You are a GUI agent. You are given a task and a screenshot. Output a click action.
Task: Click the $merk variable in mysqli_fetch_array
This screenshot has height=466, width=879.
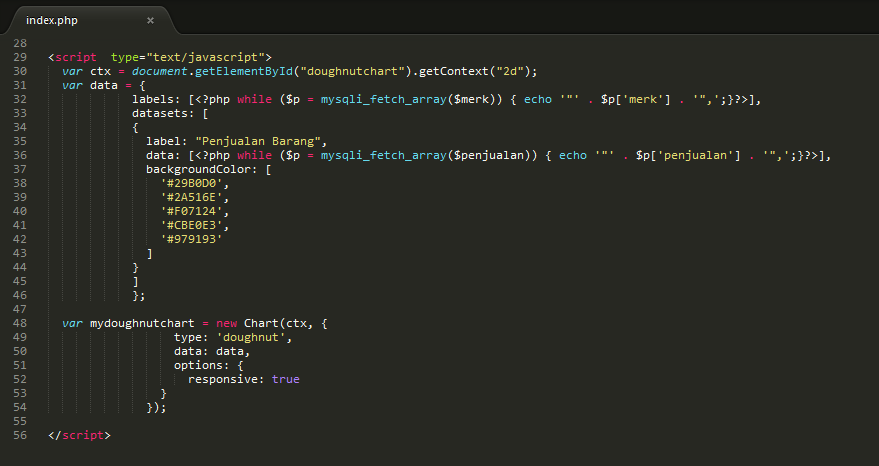[x=472, y=100]
